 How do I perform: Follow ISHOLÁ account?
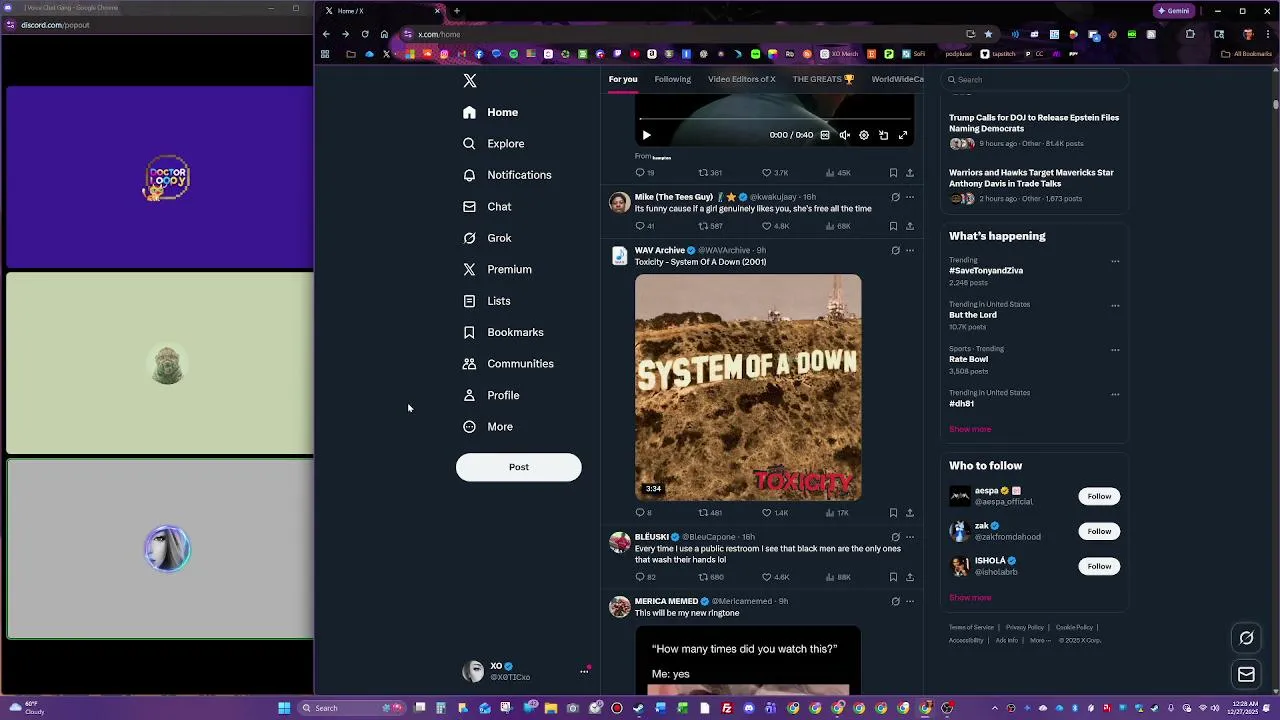(x=1099, y=566)
